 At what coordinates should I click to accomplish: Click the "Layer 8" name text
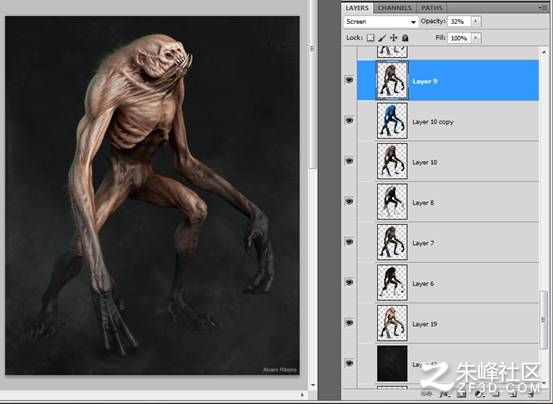tap(423, 203)
